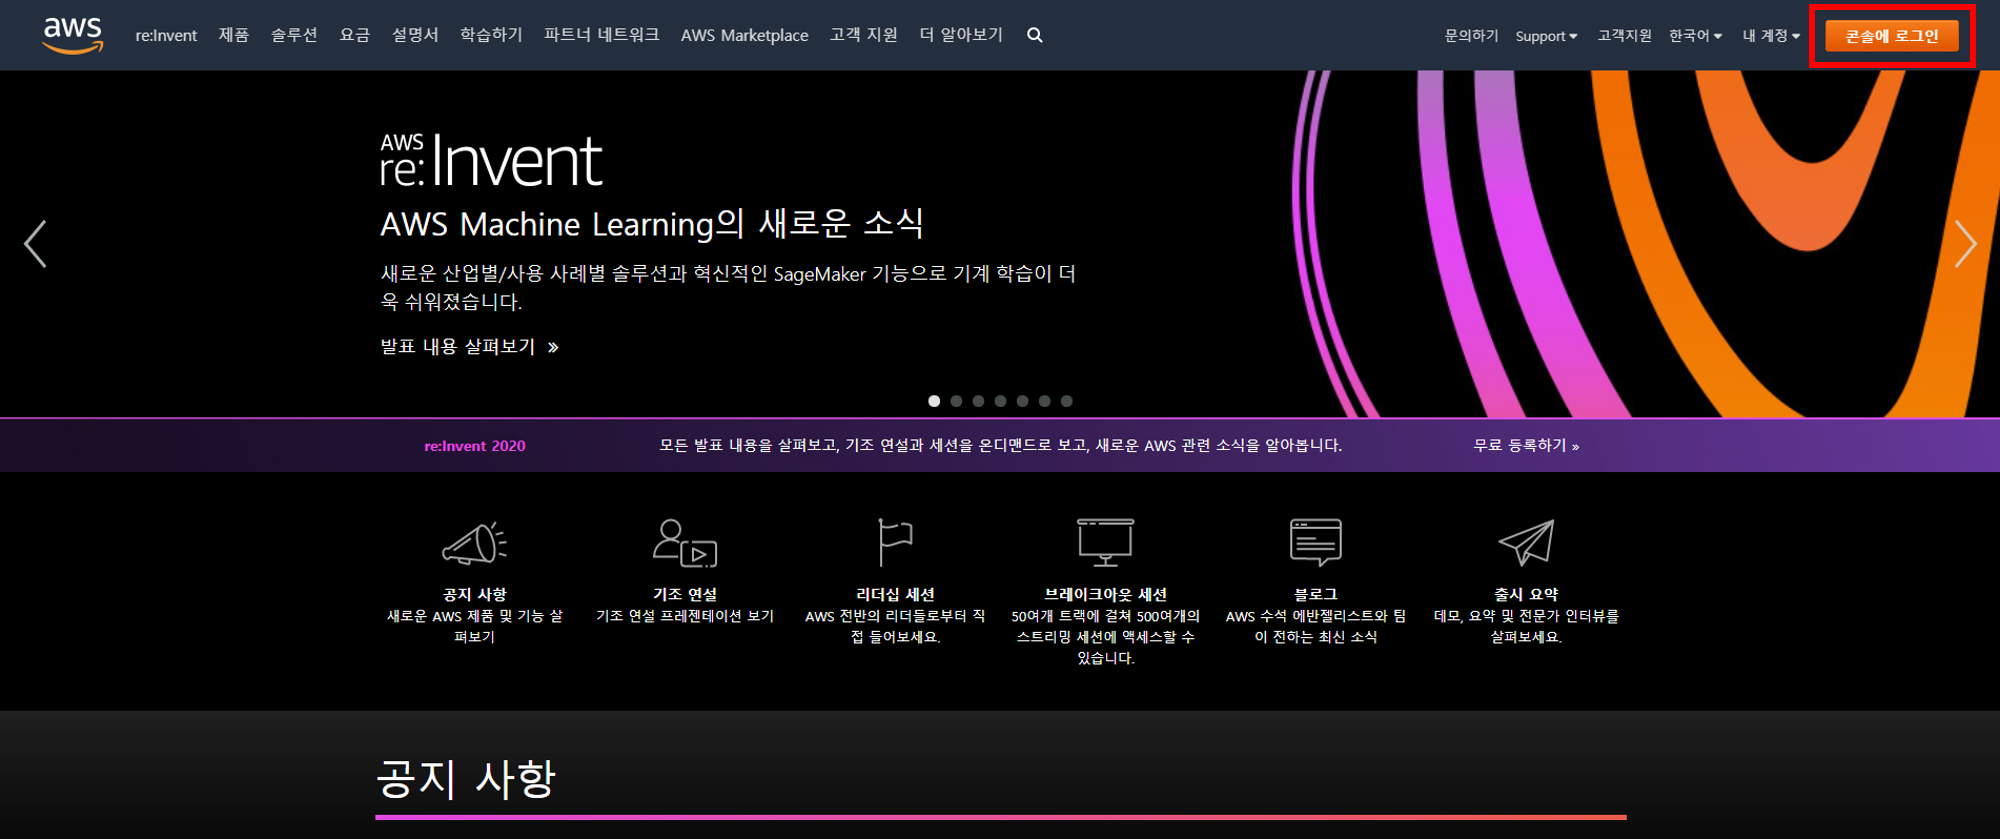Click the 고객지원 link in top bar
The height and width of the screenshot is (839, 2000).
click(1624, 36)
